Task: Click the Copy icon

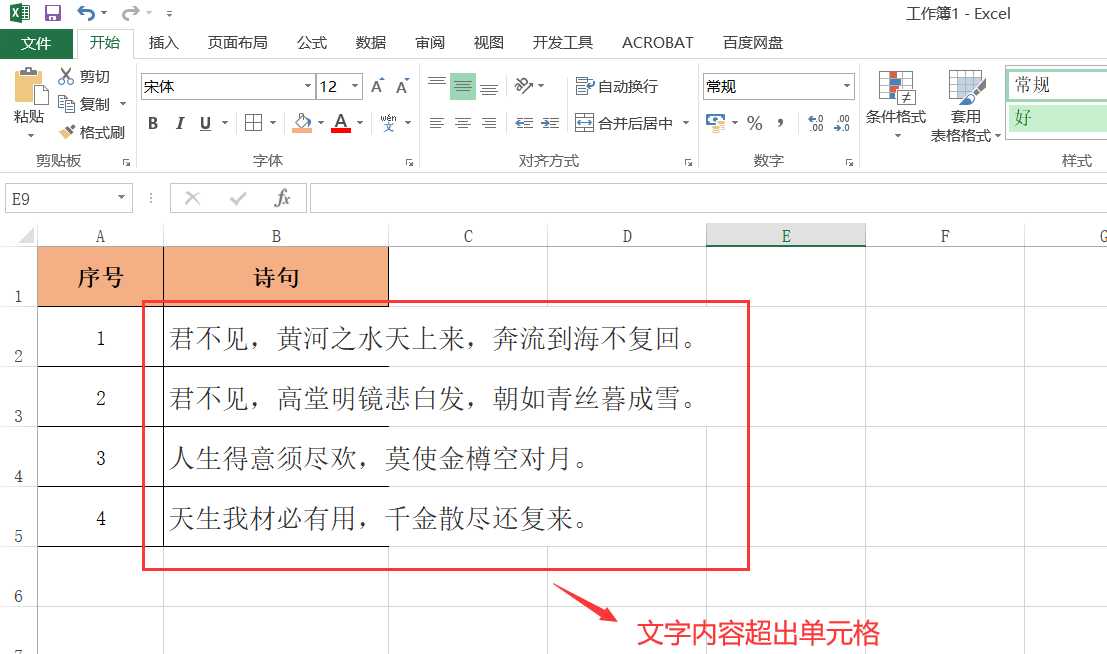Action: (66, 104)
